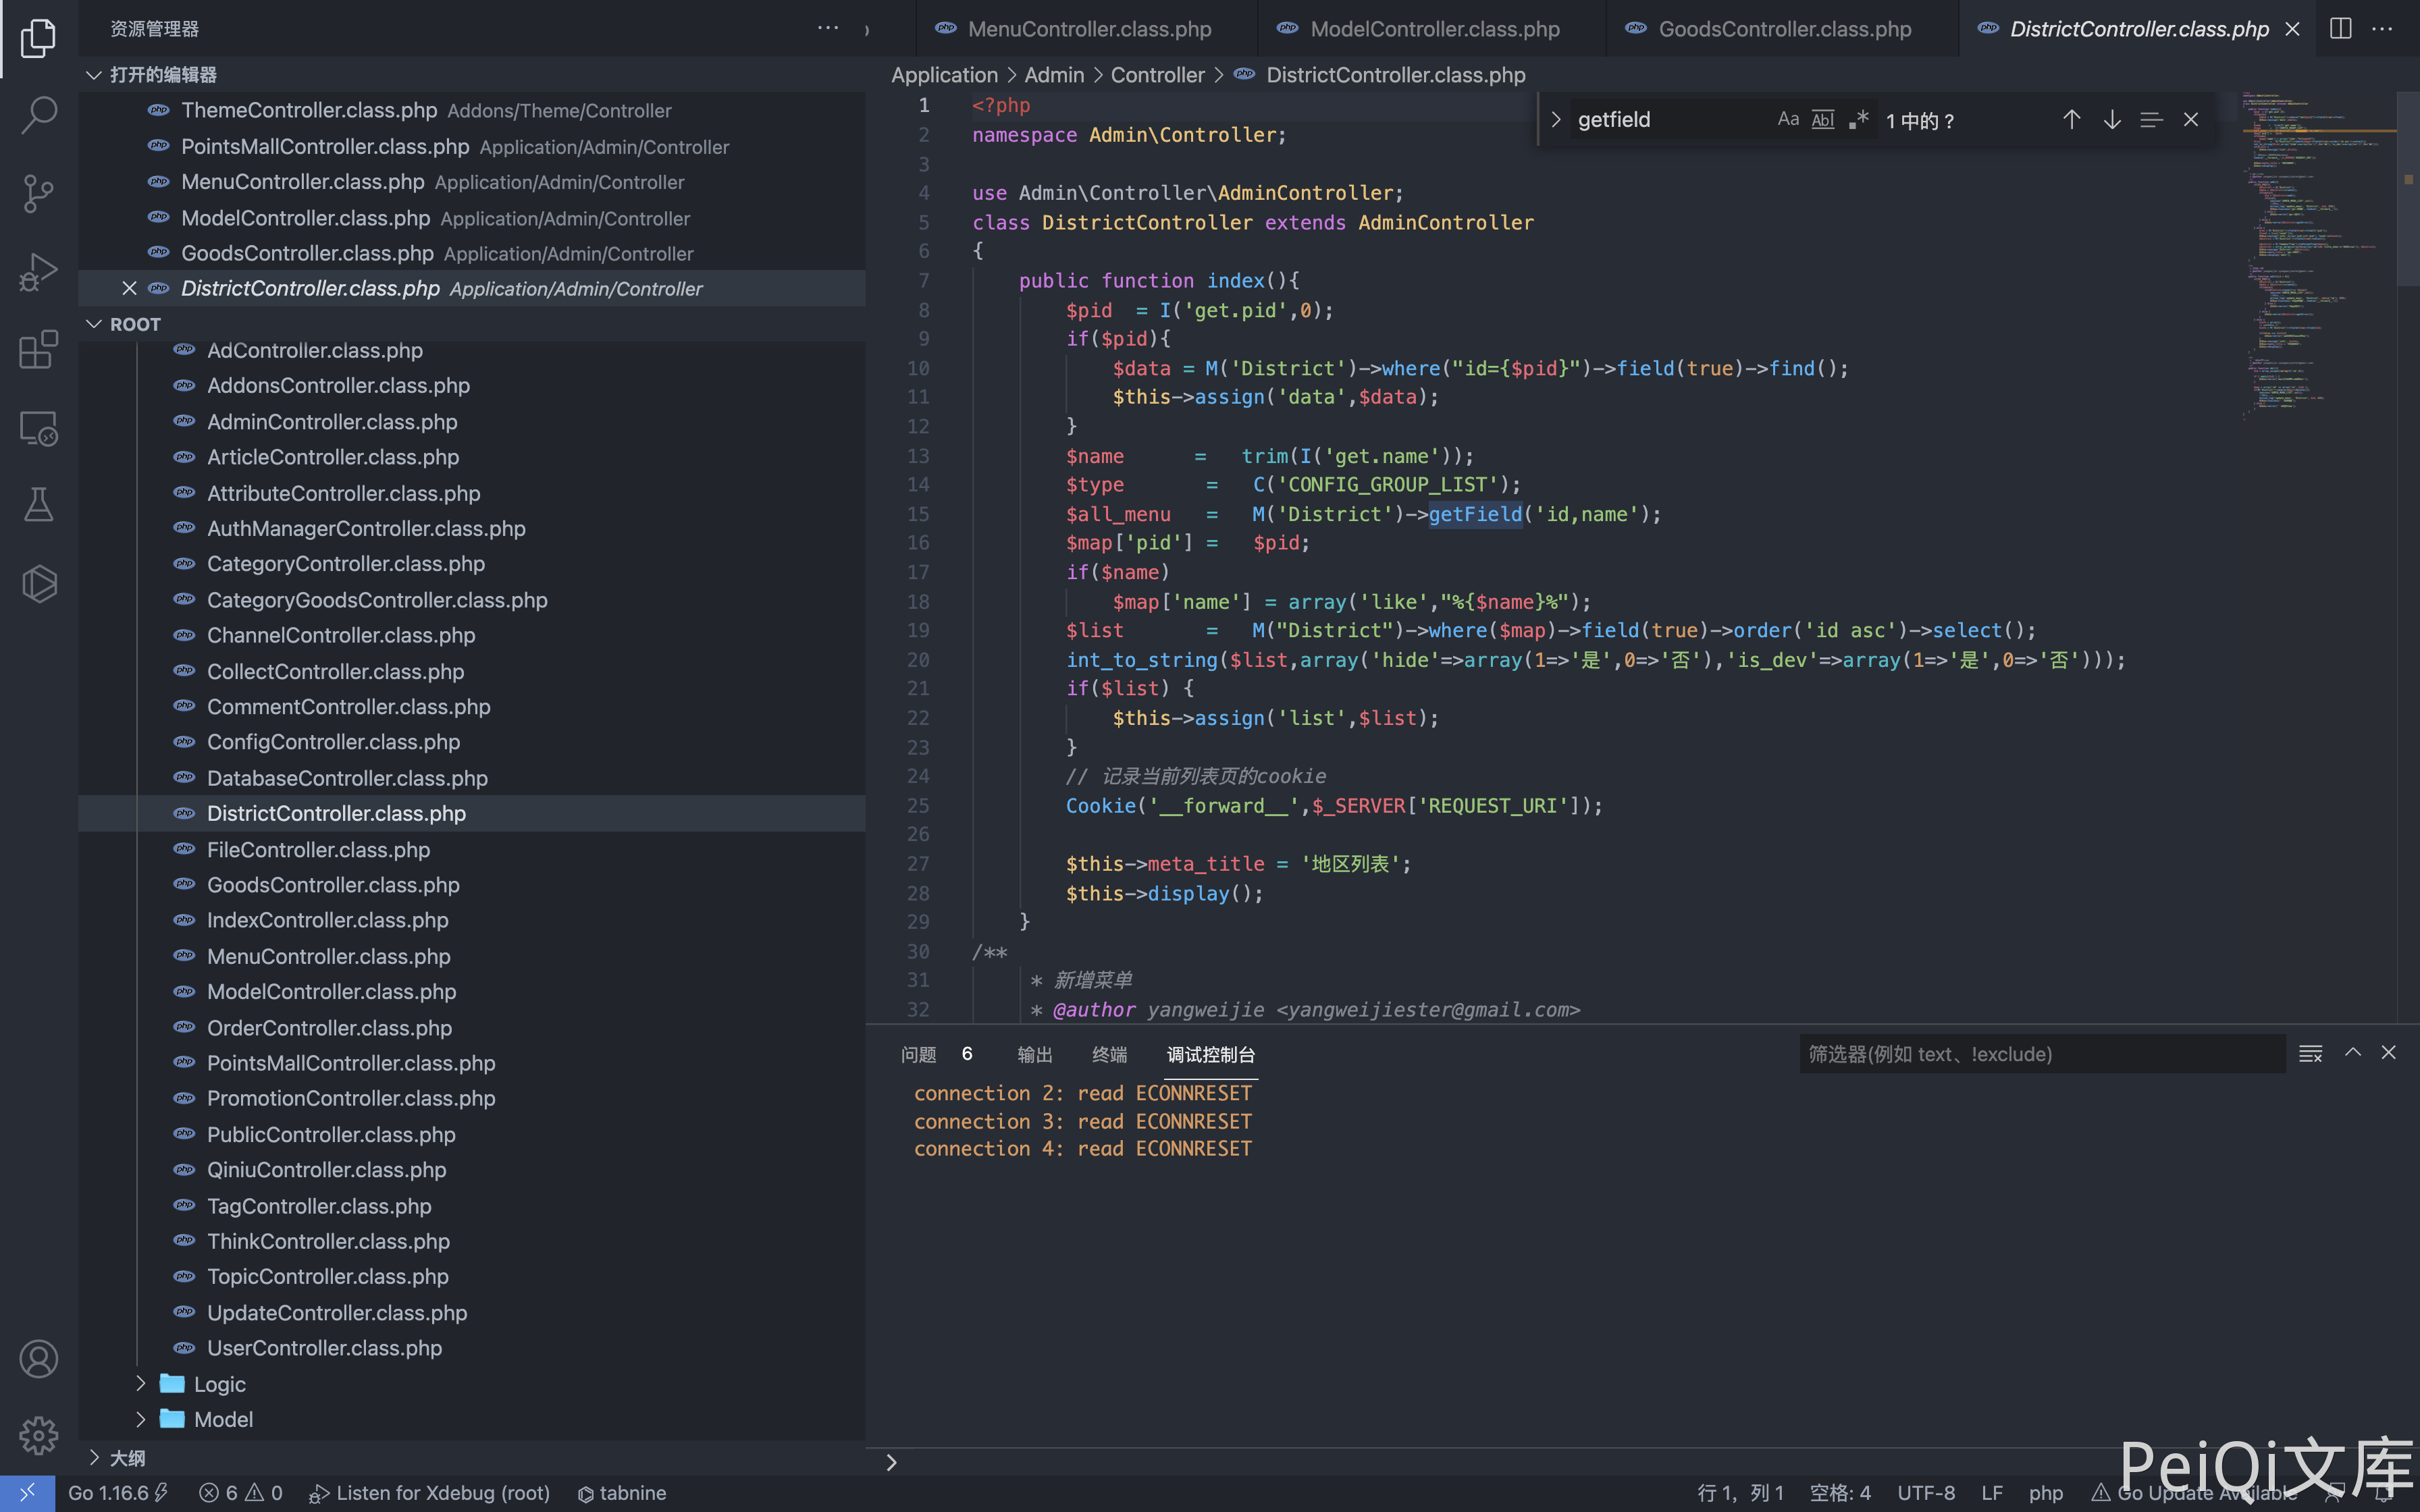Open the Remote Explorer view
The width and height of the screenshot is (2420, 1512).
pyautogui.click(x=38, y=428)
